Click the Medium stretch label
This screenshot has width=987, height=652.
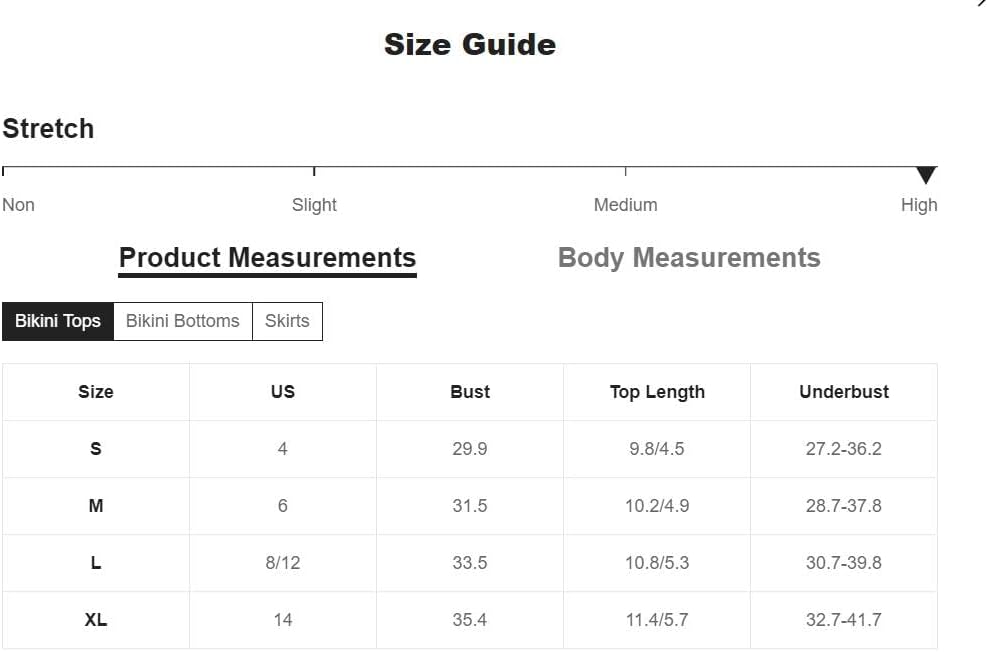626,205
